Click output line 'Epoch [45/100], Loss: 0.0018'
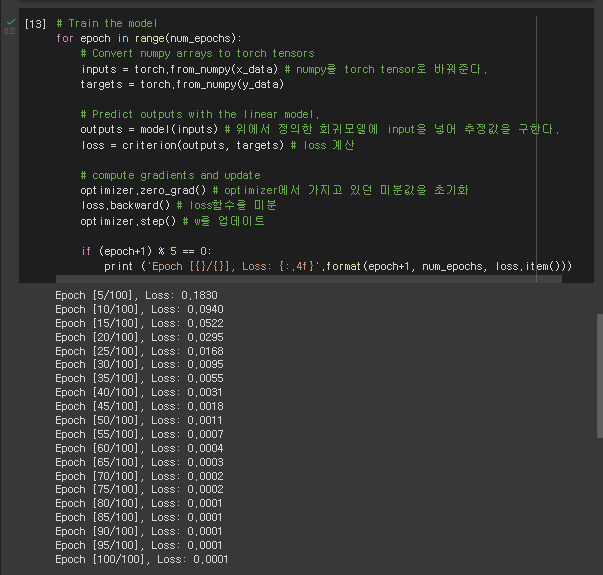Viewport: 603px width, 575px height. point(139,407)
